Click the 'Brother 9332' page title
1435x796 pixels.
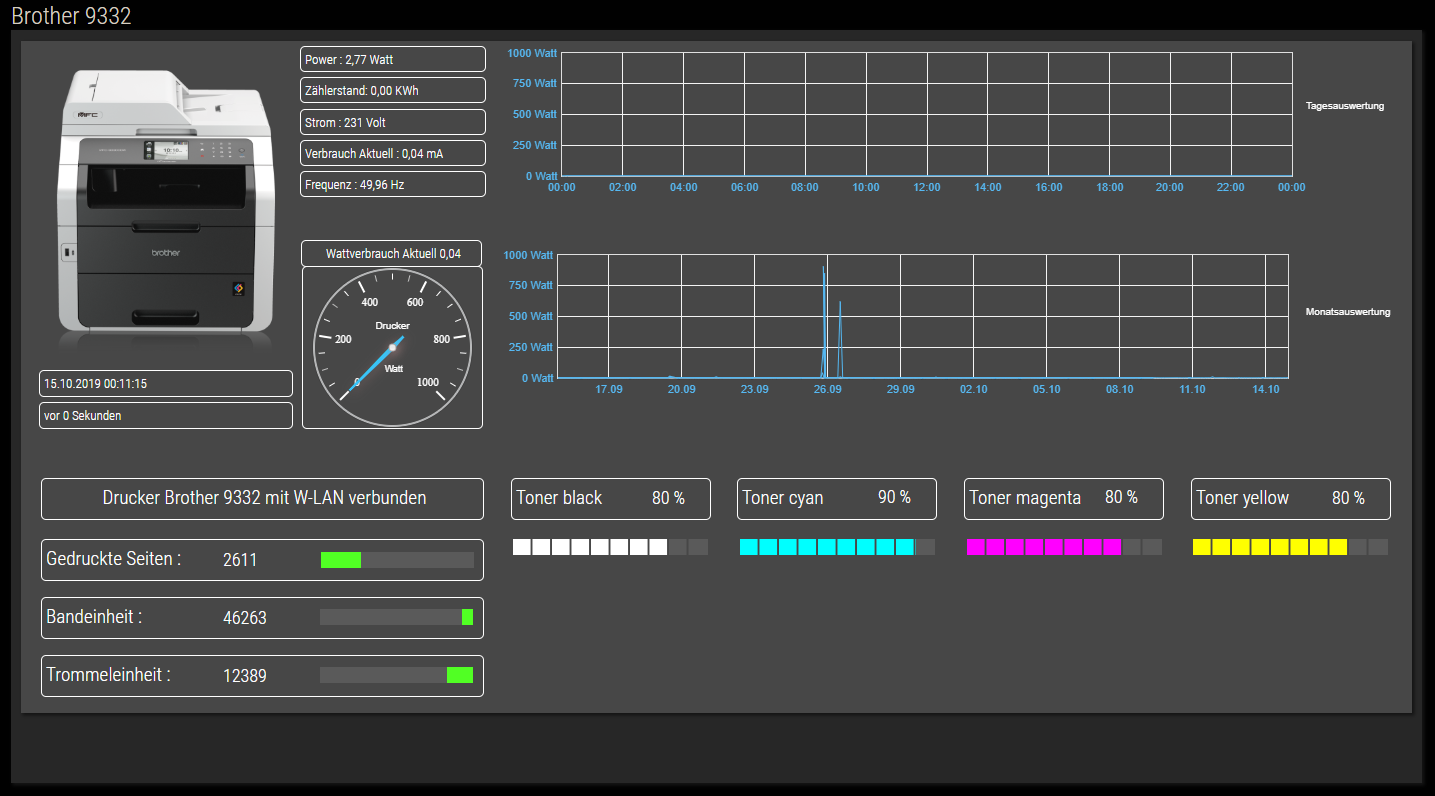click(x=71, y=16)
